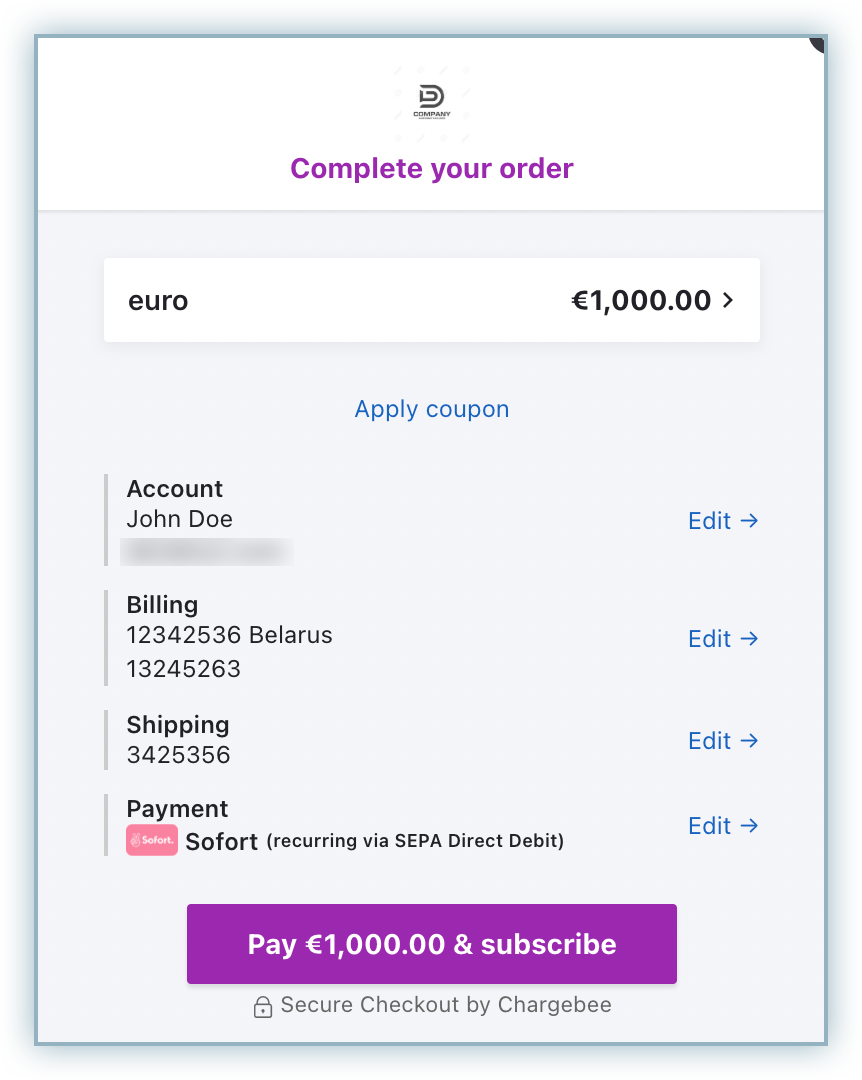Click the company logo at the top
Viewport: 862px width, 1080px height.
pyautogui.click(x=432, y=101)
